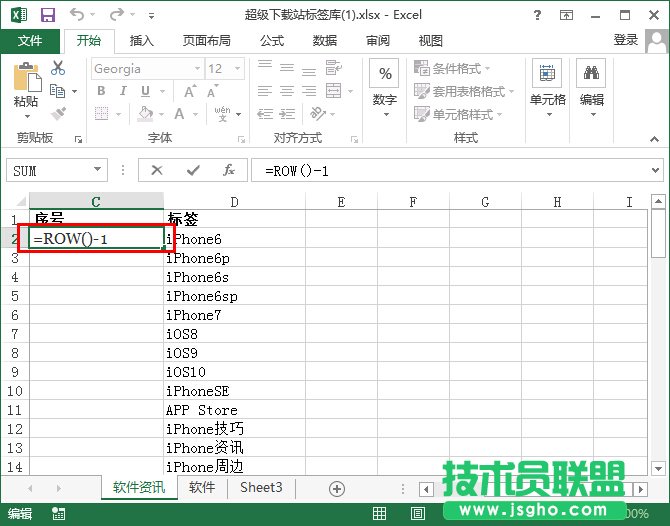This screenshot has width=670, height=526.
Task: Expand the formula bar chevron
Action: tap(655, 170)
